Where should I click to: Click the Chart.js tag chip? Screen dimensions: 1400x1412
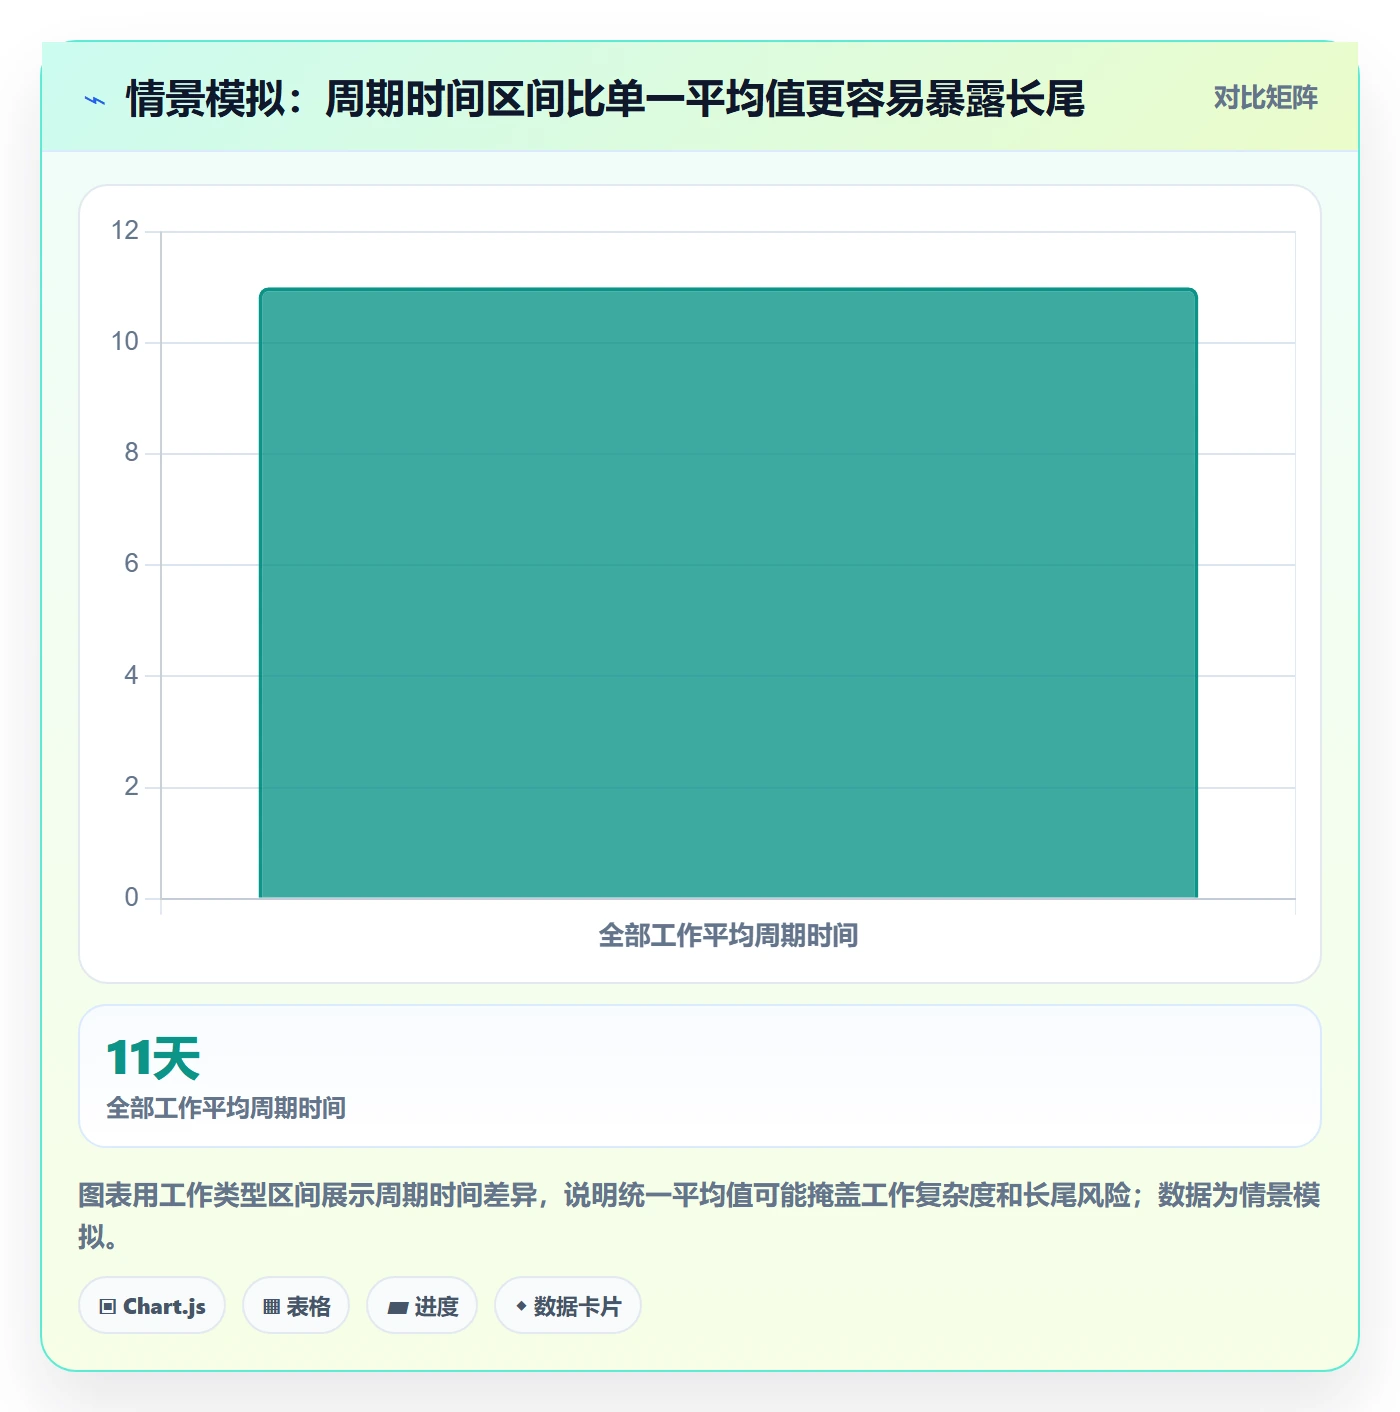tap(152, 1305)
